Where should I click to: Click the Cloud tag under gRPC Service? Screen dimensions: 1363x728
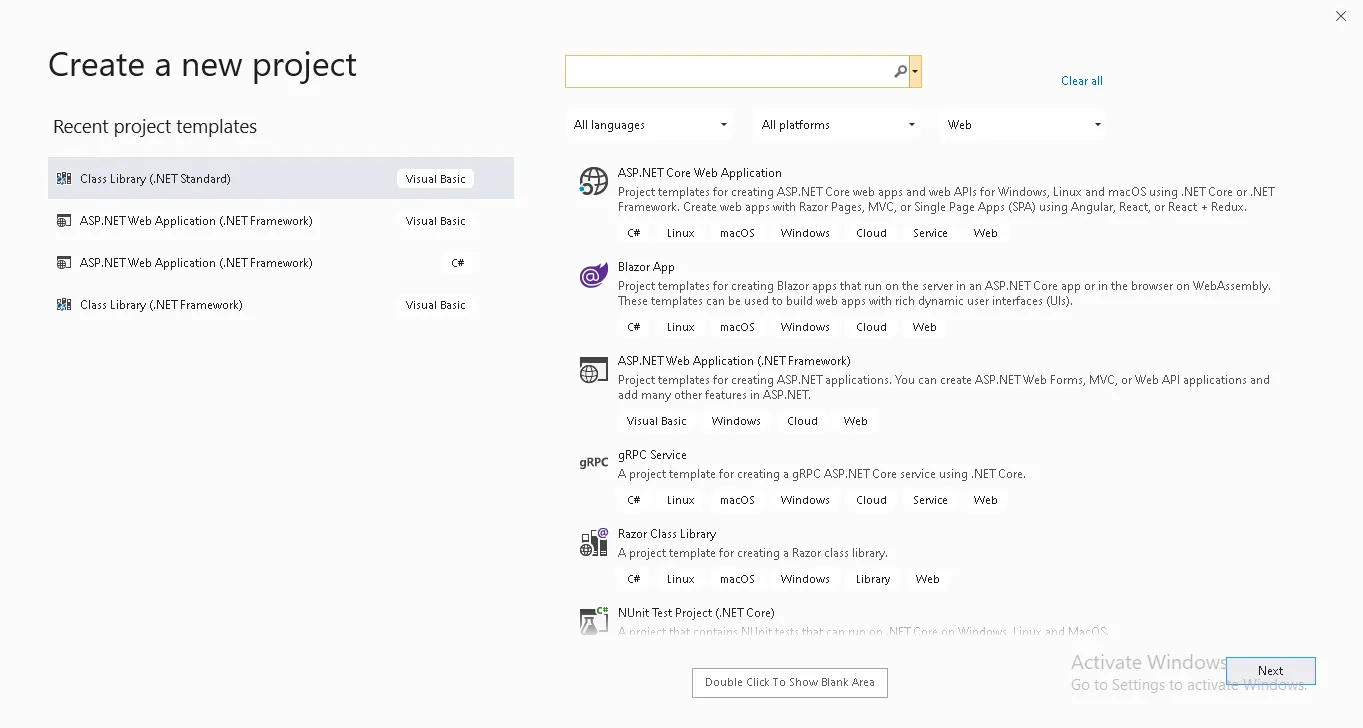pyautogui.click(x=871, y=500)
